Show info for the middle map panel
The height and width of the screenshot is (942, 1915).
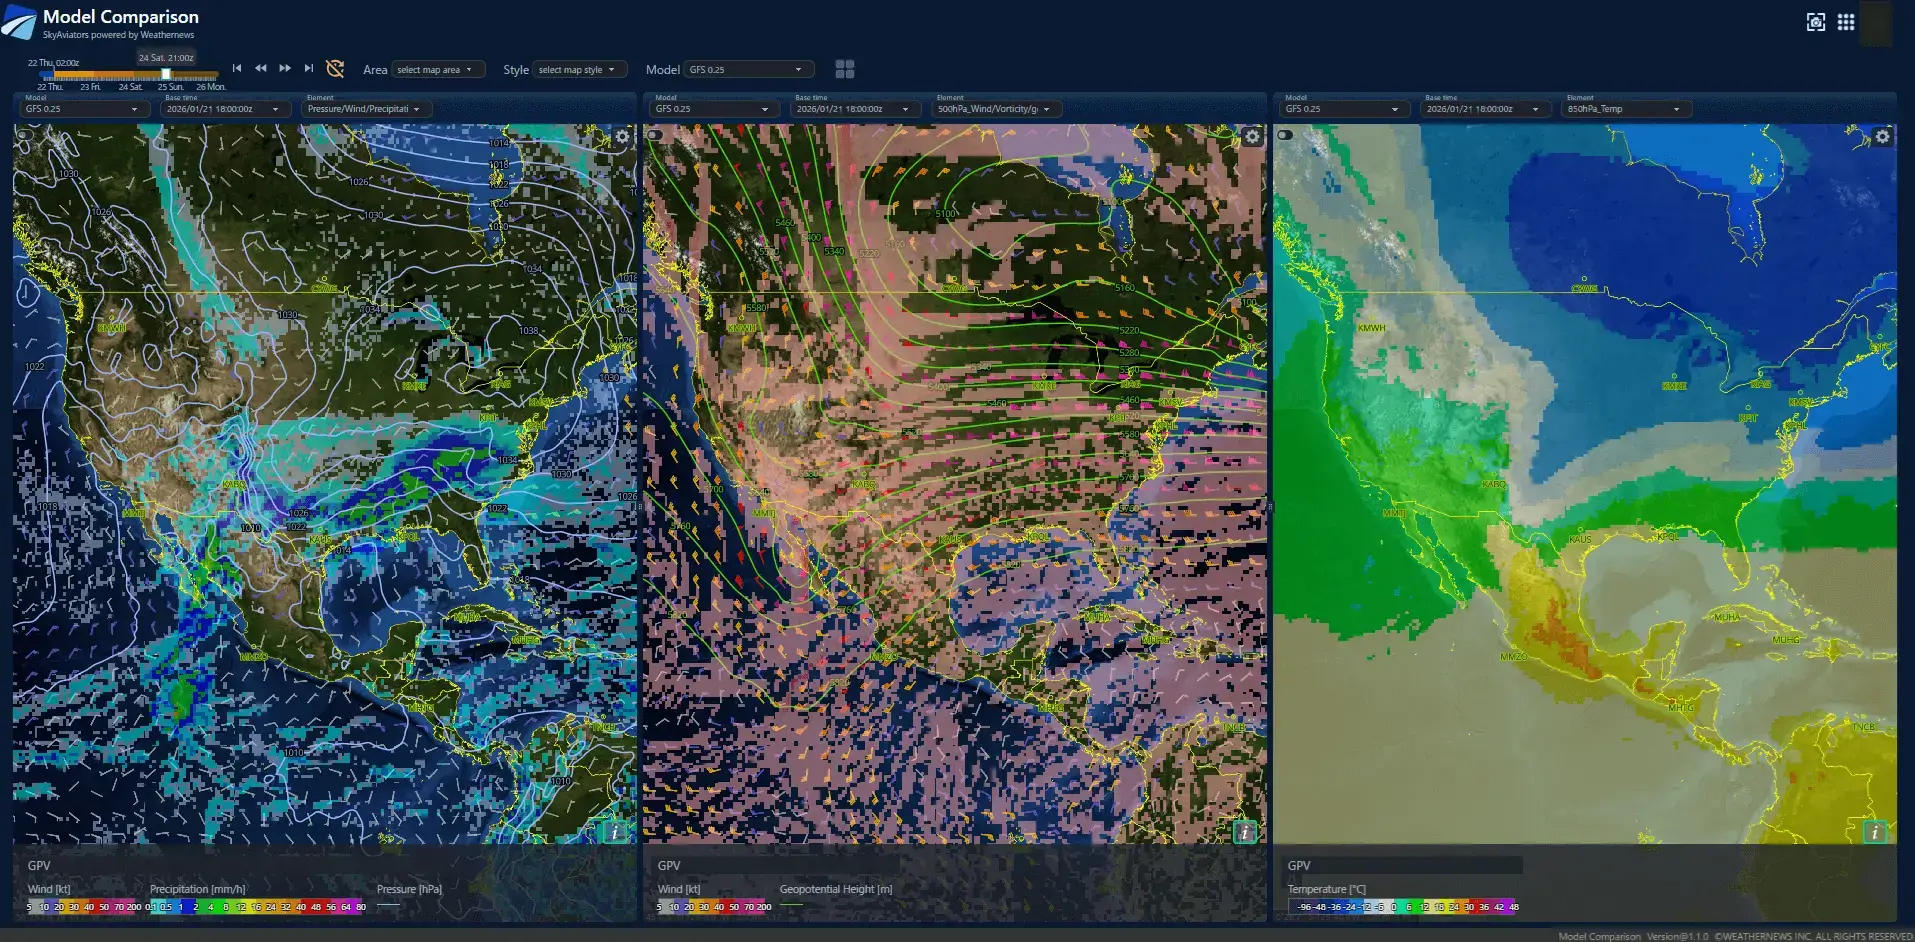coord(1245,832)
